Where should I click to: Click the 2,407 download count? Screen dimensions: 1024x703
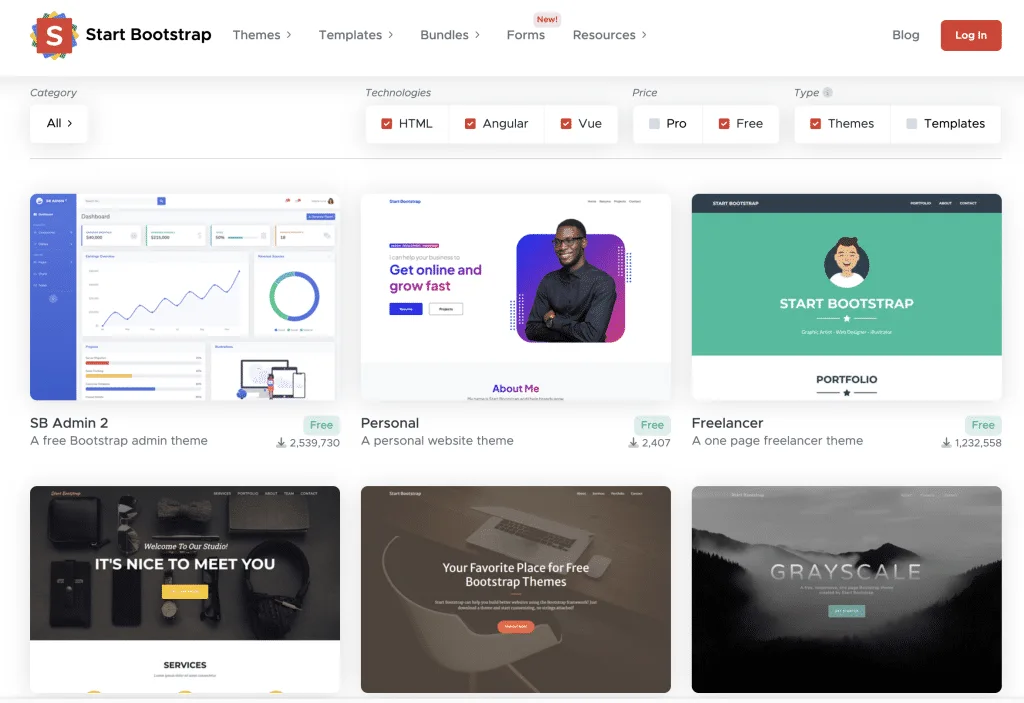click(x=656, y=443)
